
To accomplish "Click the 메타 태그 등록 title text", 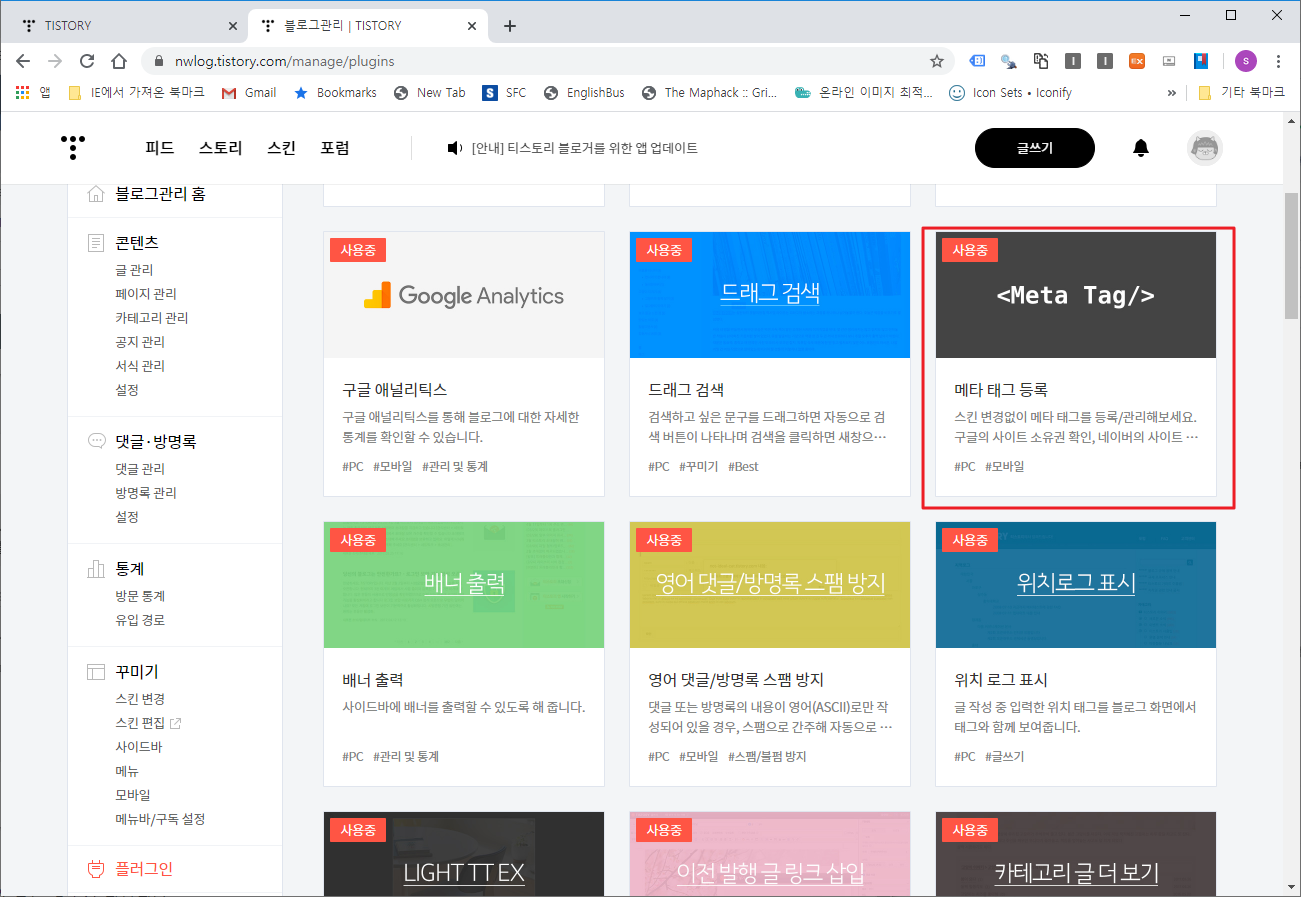I will [x=1001, y=390].
